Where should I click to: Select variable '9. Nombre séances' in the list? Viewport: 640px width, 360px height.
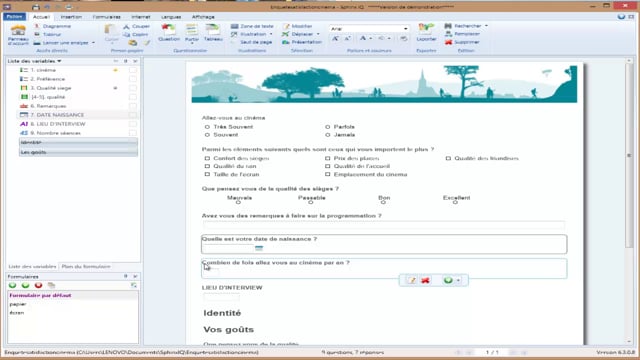pyautogui.click(x=55, y=133)
